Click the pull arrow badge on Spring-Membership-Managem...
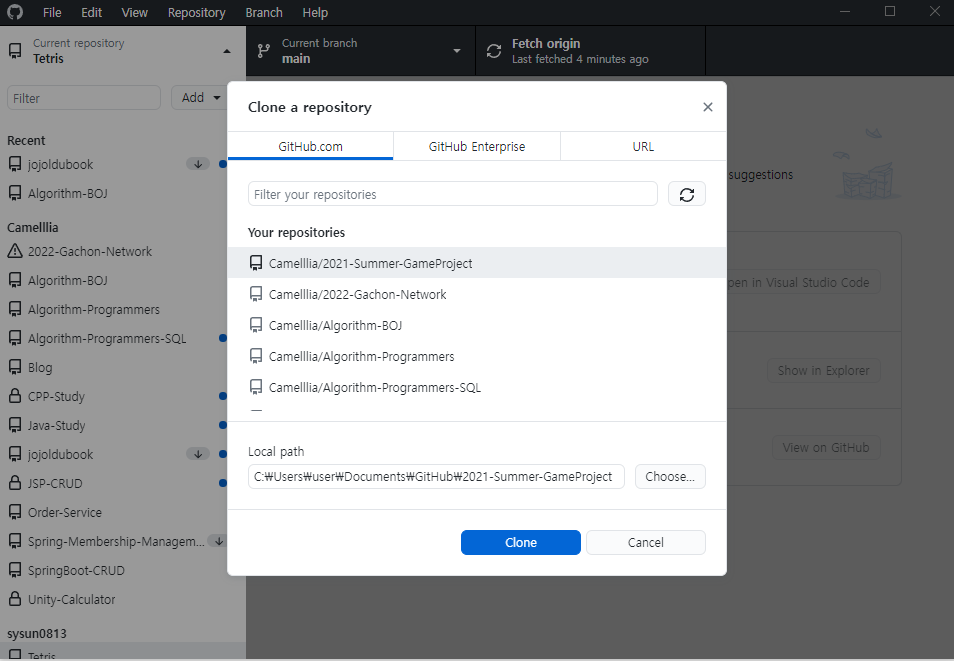954x661 pixels. pos(217,540)
